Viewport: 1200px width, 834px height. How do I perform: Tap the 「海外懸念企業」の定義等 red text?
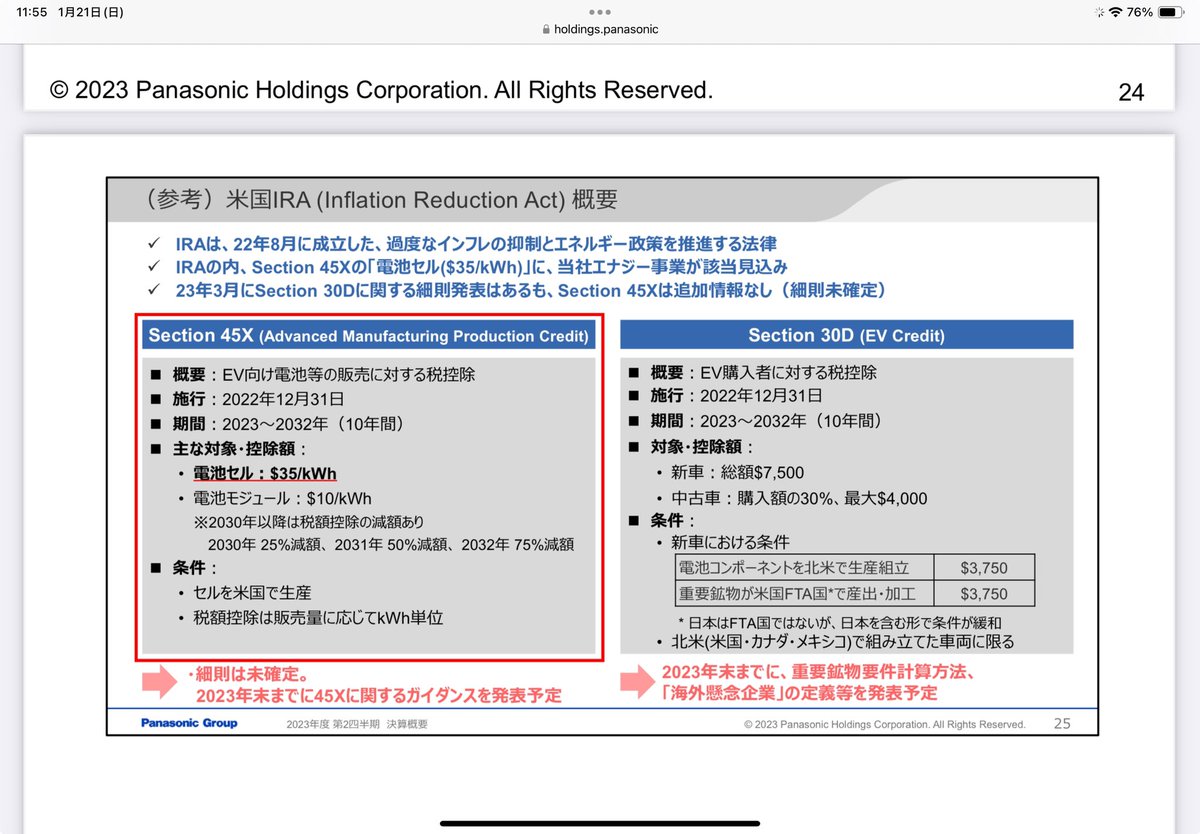point(799,693)
